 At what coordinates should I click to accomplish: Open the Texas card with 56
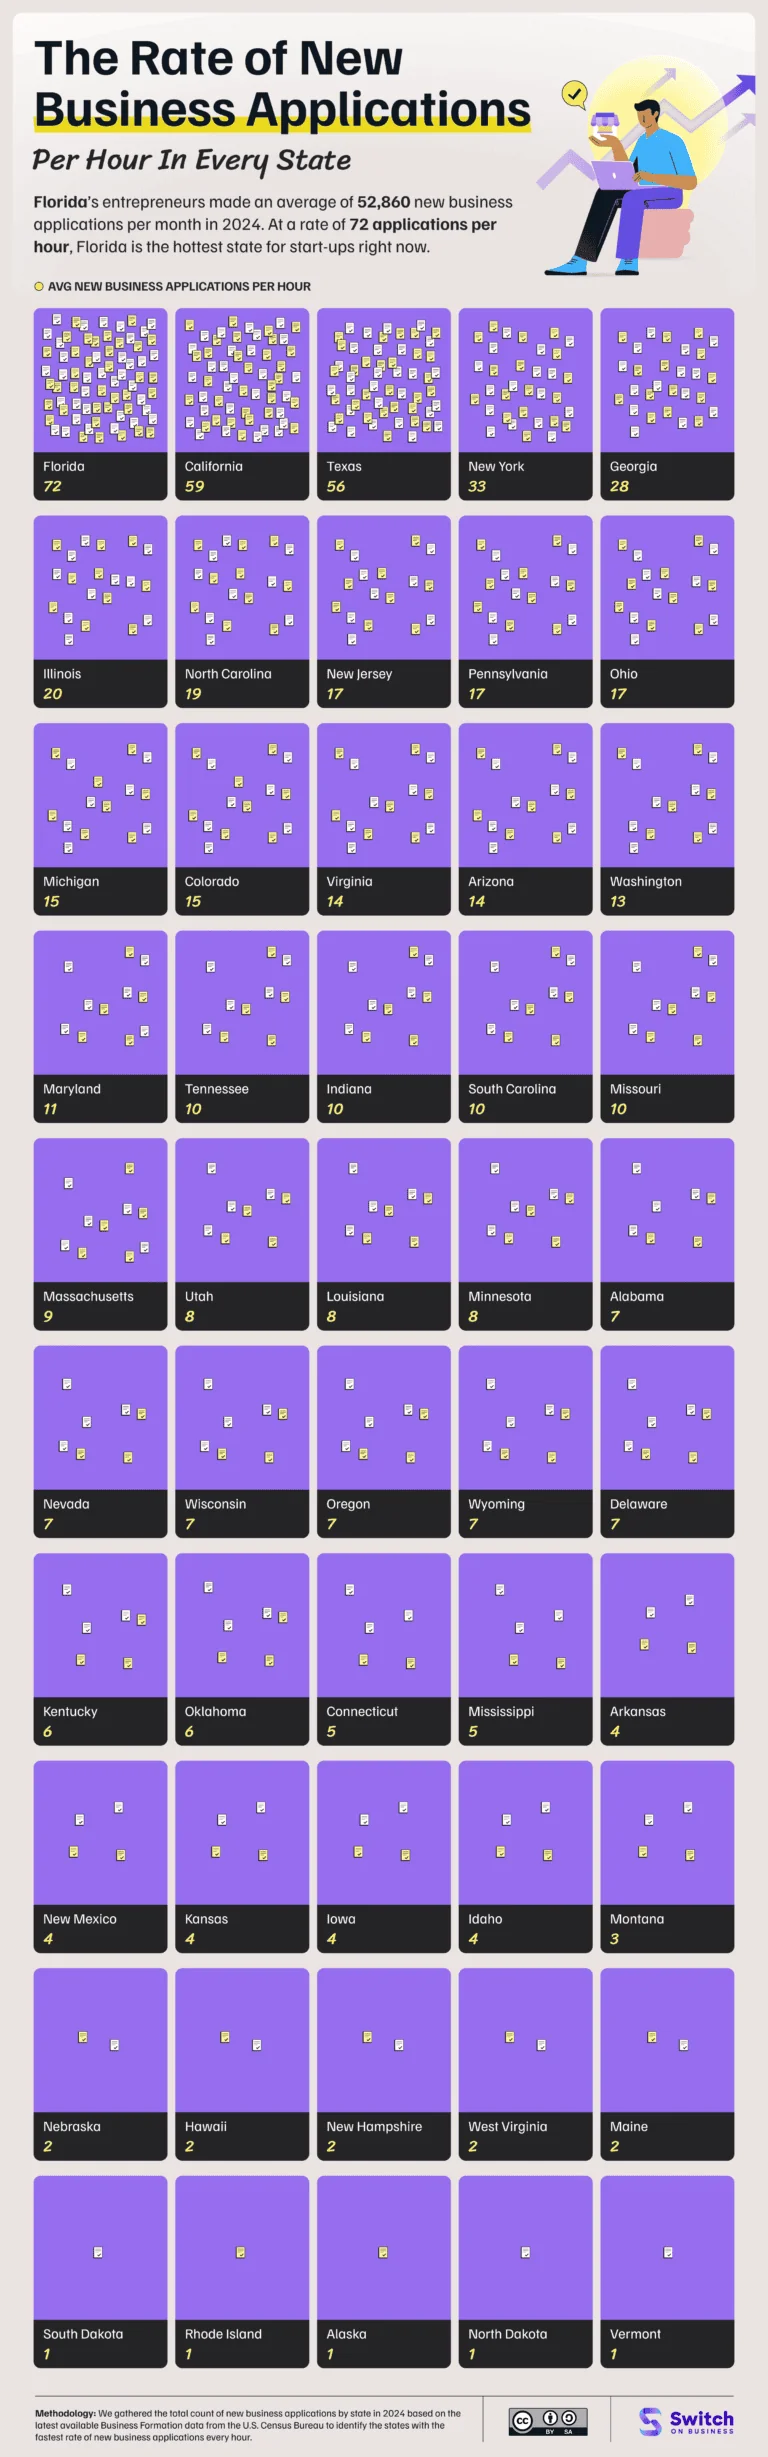[x=384, y=404]
